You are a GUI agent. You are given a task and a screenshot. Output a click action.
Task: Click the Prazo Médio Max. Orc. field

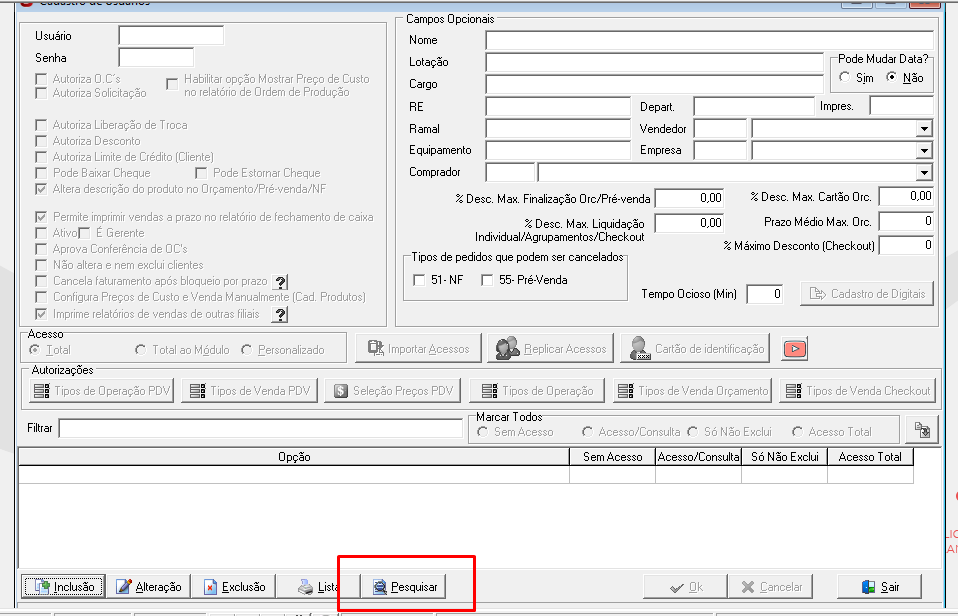(906, 222)
